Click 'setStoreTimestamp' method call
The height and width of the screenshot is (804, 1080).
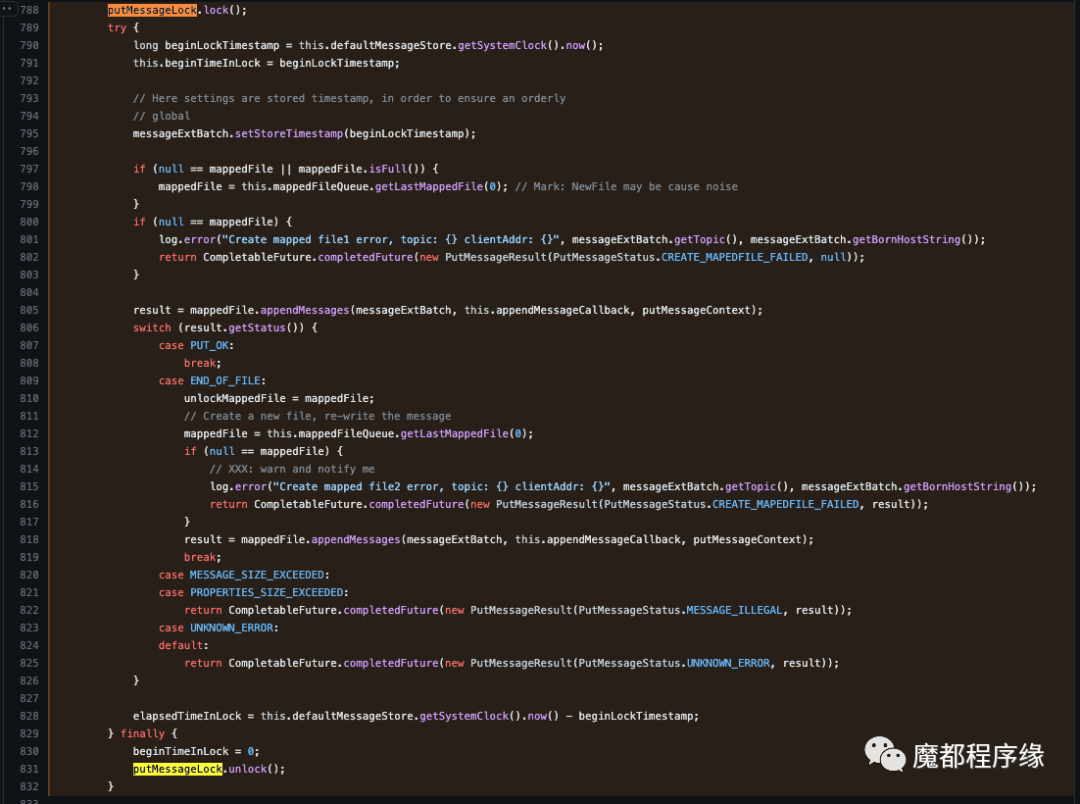[289, 134]
